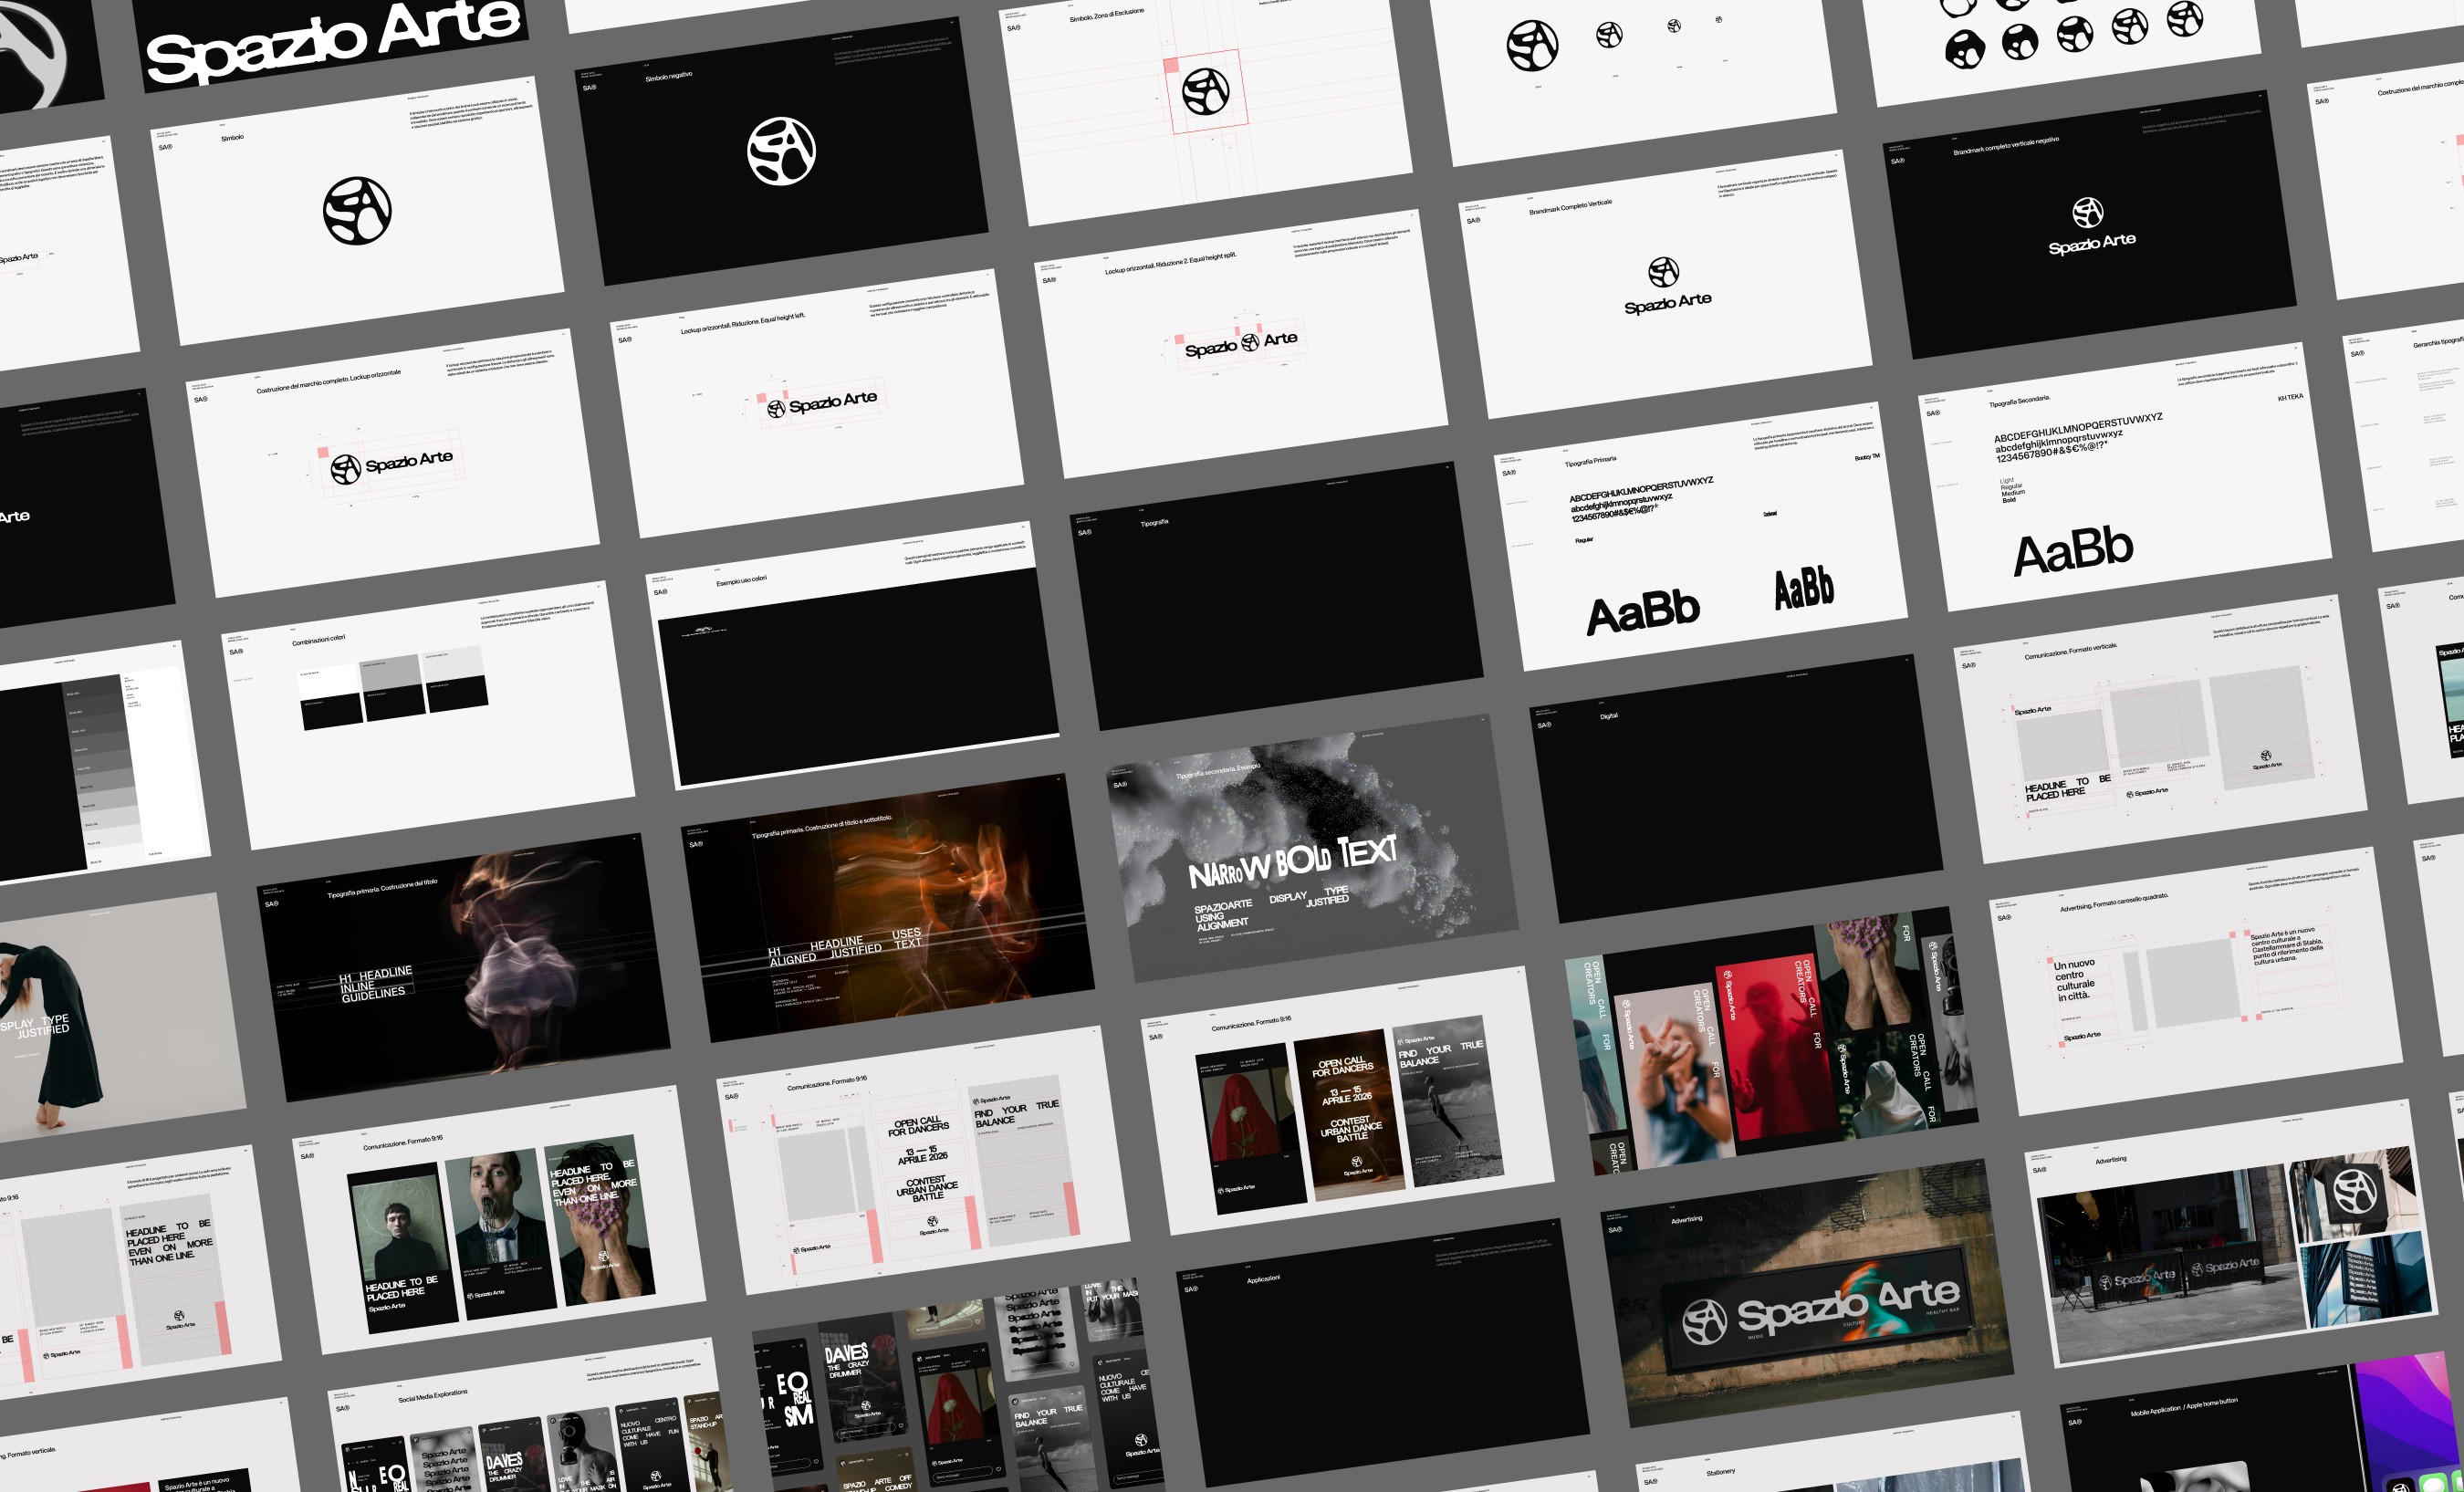Image resolution: width=2464 pixels, height=1492 pixels.
Task: Click symbol on the negative vertical brandmark slide
Action: (x=2087, y=212)
